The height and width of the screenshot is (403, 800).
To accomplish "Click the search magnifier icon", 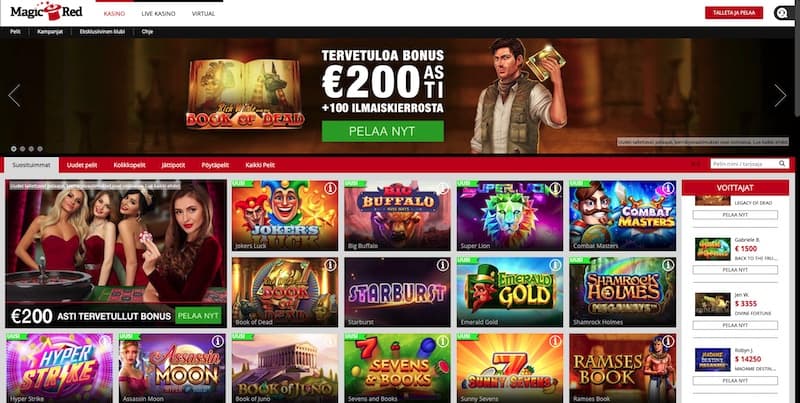I will tap(782, 164).
